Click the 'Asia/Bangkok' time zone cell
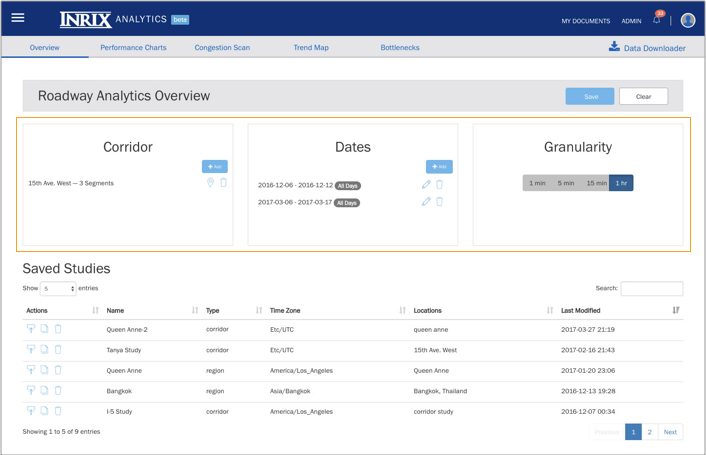 [290, 391]
